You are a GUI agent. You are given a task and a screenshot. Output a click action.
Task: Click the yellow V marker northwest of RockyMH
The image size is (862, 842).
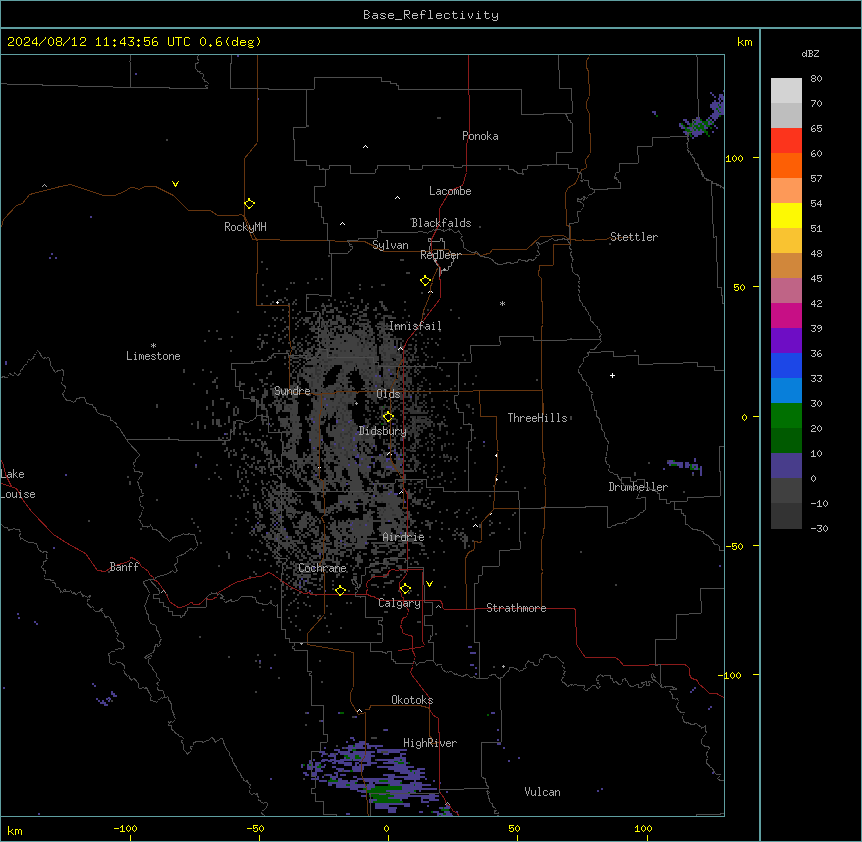click(x=175, y=184)
